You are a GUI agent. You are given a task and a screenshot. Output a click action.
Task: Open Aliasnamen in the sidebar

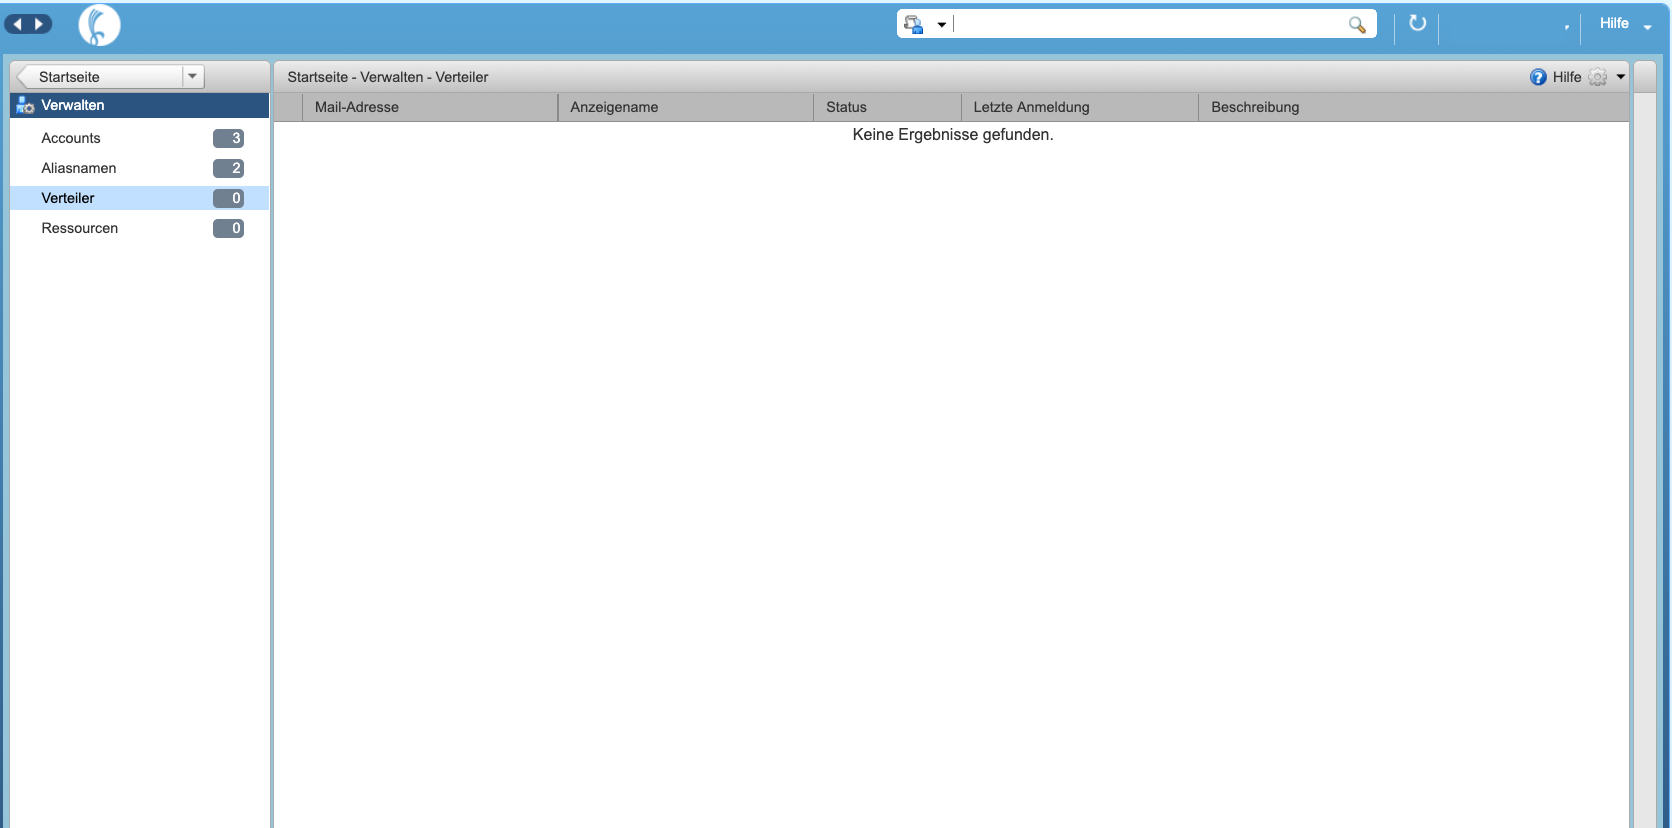pos(79,168)
